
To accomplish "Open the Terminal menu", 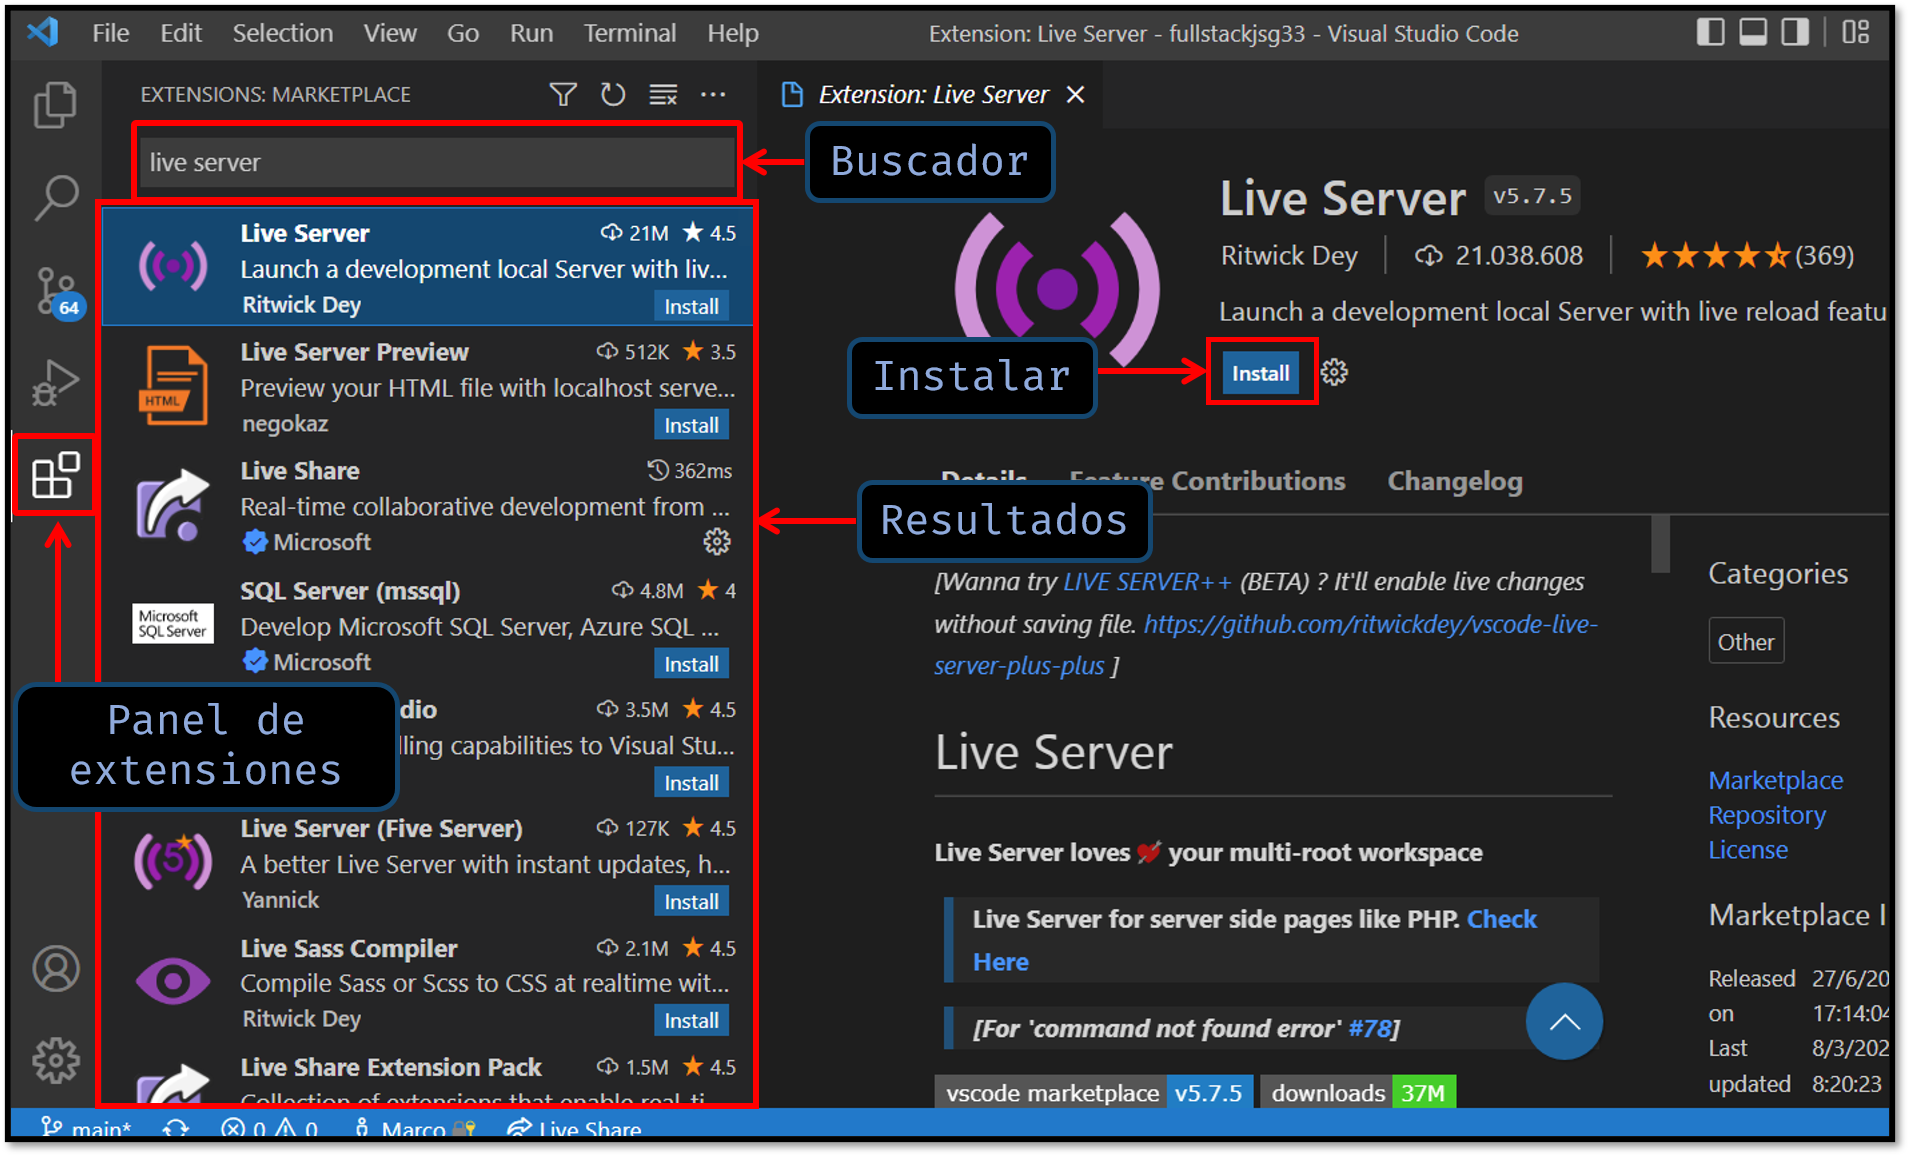I will click(630, 33).
